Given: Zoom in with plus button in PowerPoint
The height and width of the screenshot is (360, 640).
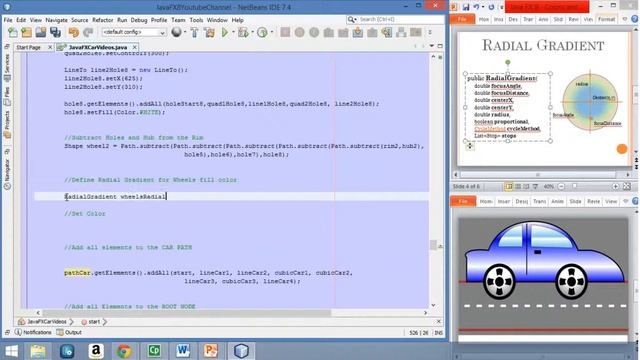Looking at the screenshot, I should click(616, 187).
